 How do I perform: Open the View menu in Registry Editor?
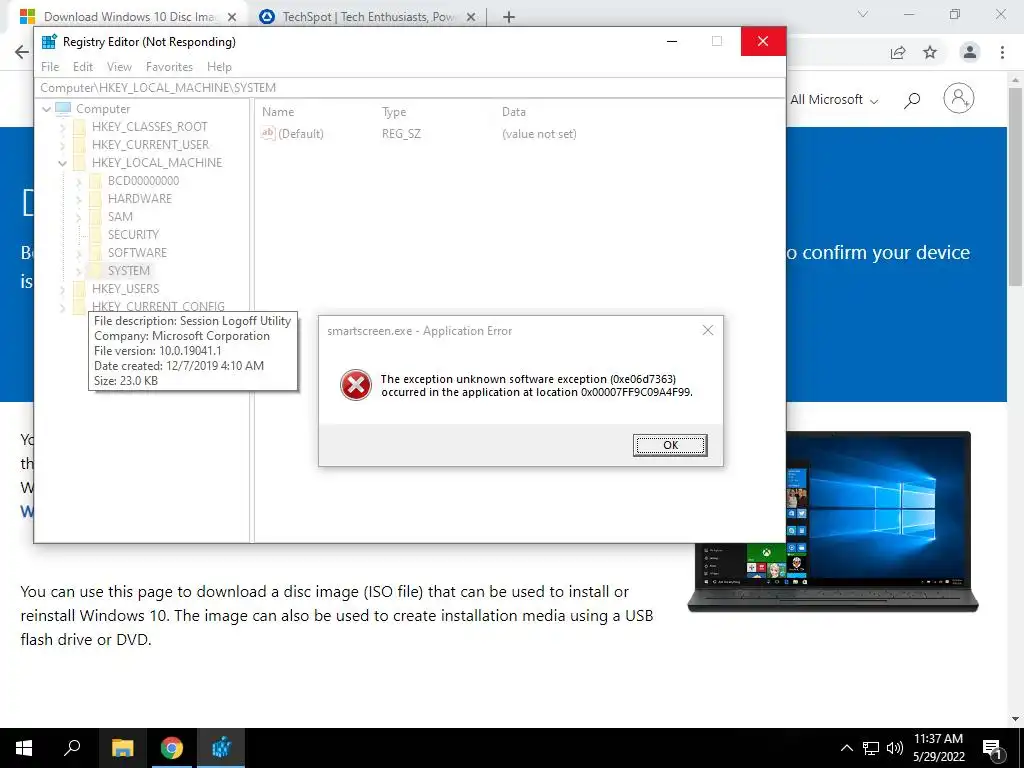point(120,67)
